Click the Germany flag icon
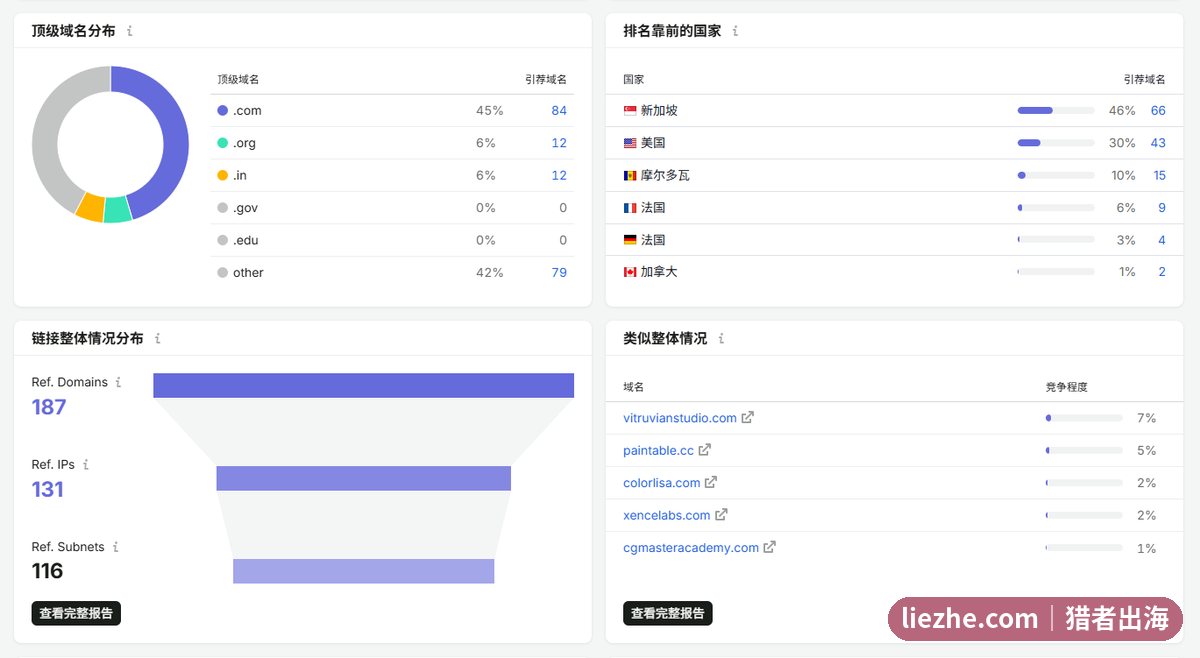Image resolution: width=1200 pixels, height=658 pixels. (630, 240)
